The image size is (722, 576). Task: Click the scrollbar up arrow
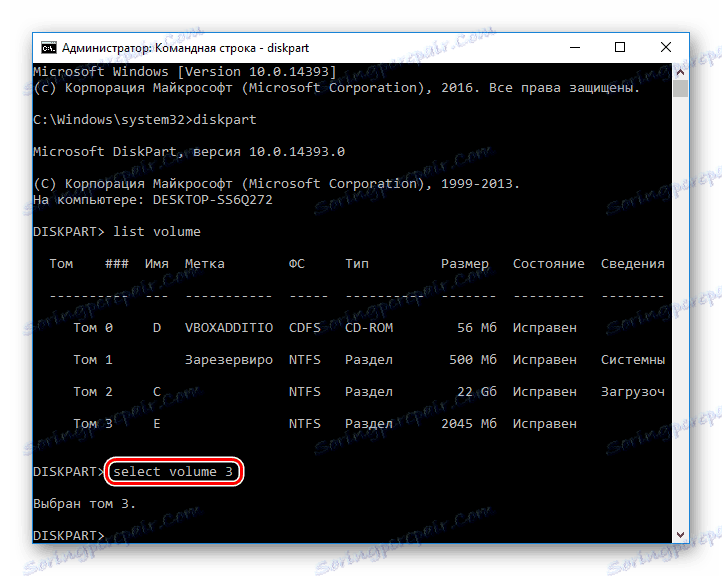click(680, 72)
